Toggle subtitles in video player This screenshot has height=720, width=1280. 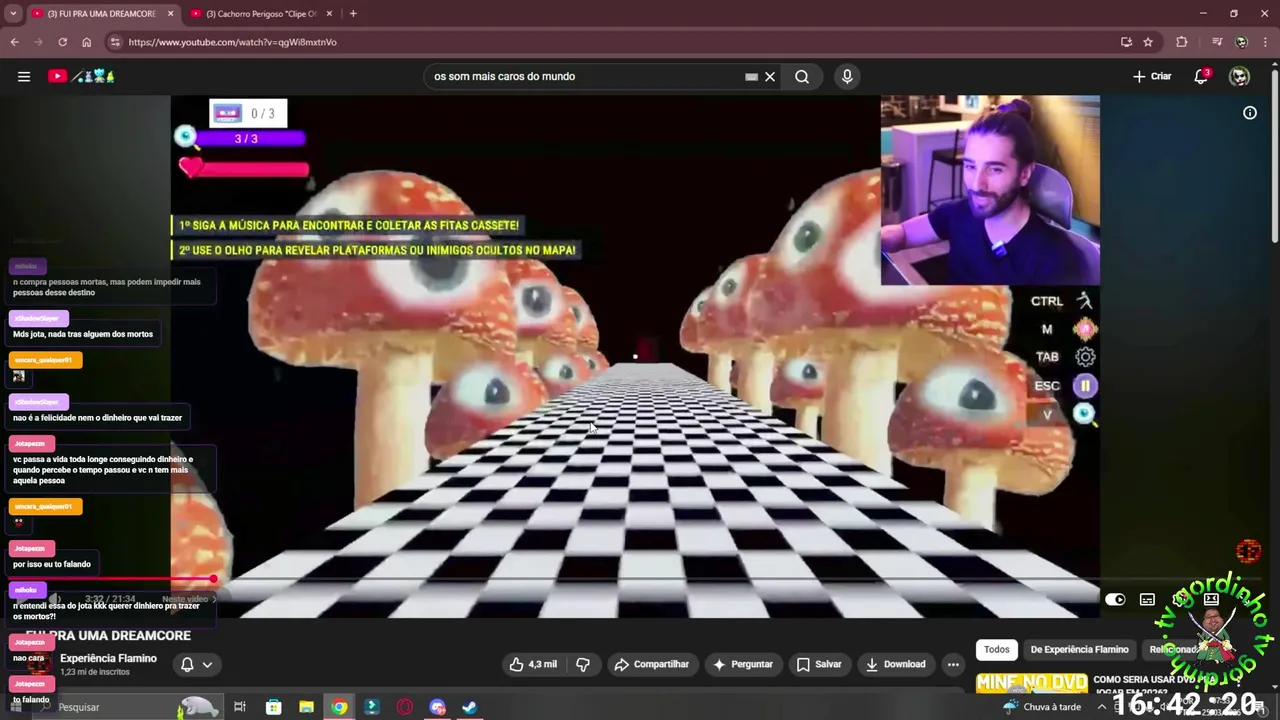click(x=1147, y=599)
